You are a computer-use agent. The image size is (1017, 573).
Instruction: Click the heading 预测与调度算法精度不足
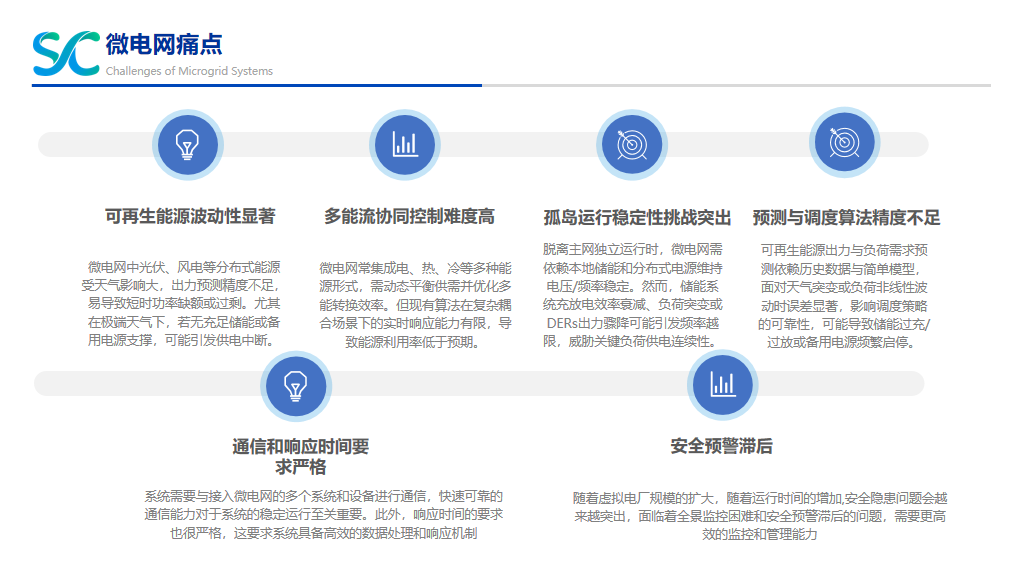(846, 218)
